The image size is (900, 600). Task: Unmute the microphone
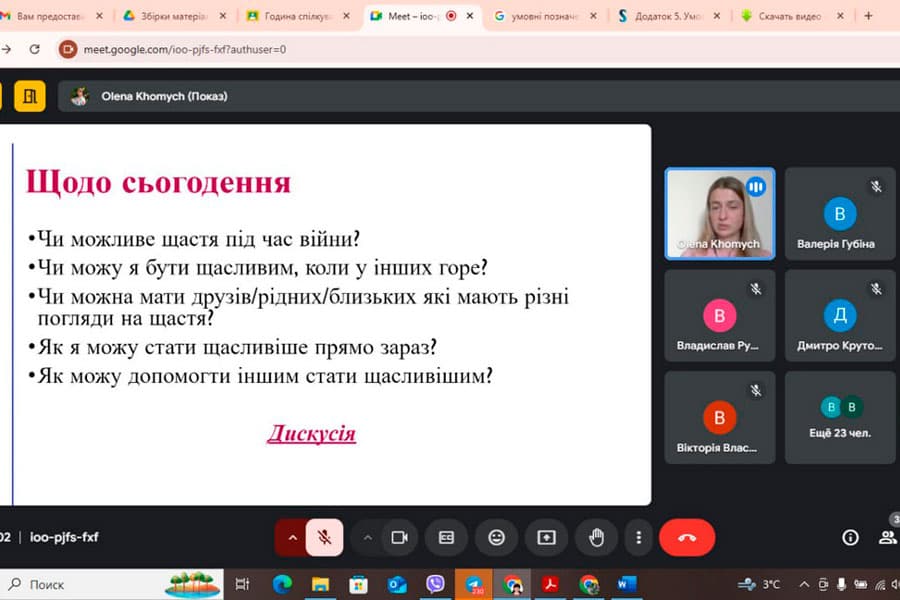[325, 537]
